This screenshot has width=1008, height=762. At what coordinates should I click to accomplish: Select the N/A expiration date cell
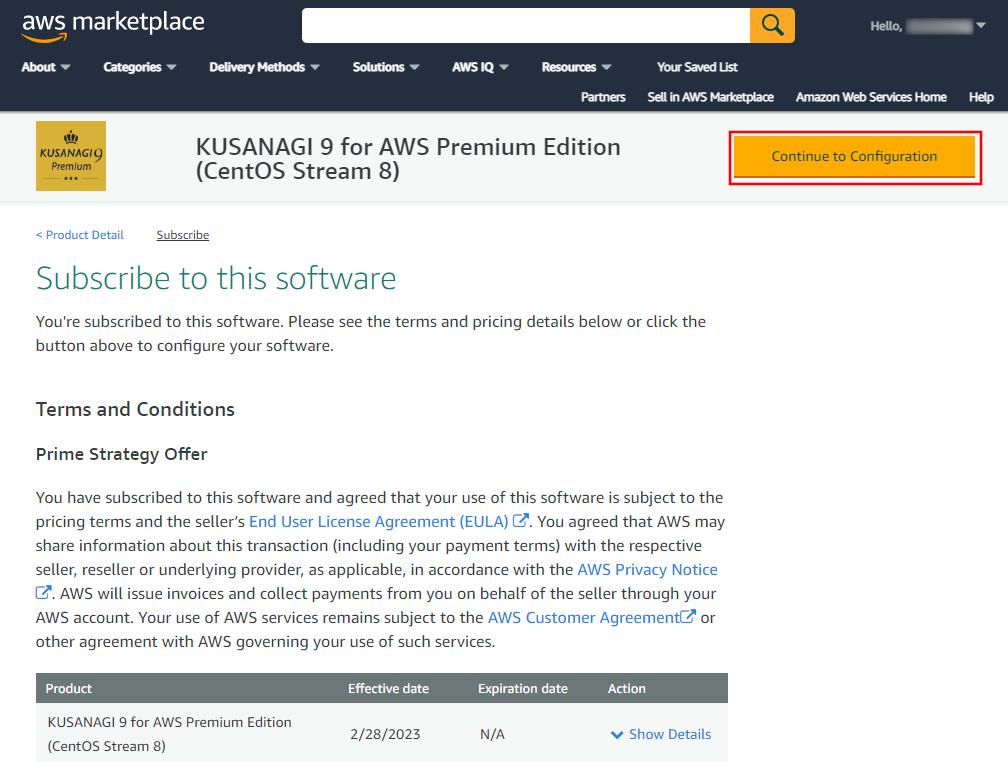click(492, 734)
